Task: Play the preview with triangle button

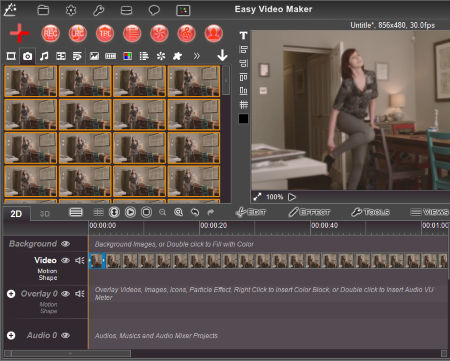Action: point(292,197)
